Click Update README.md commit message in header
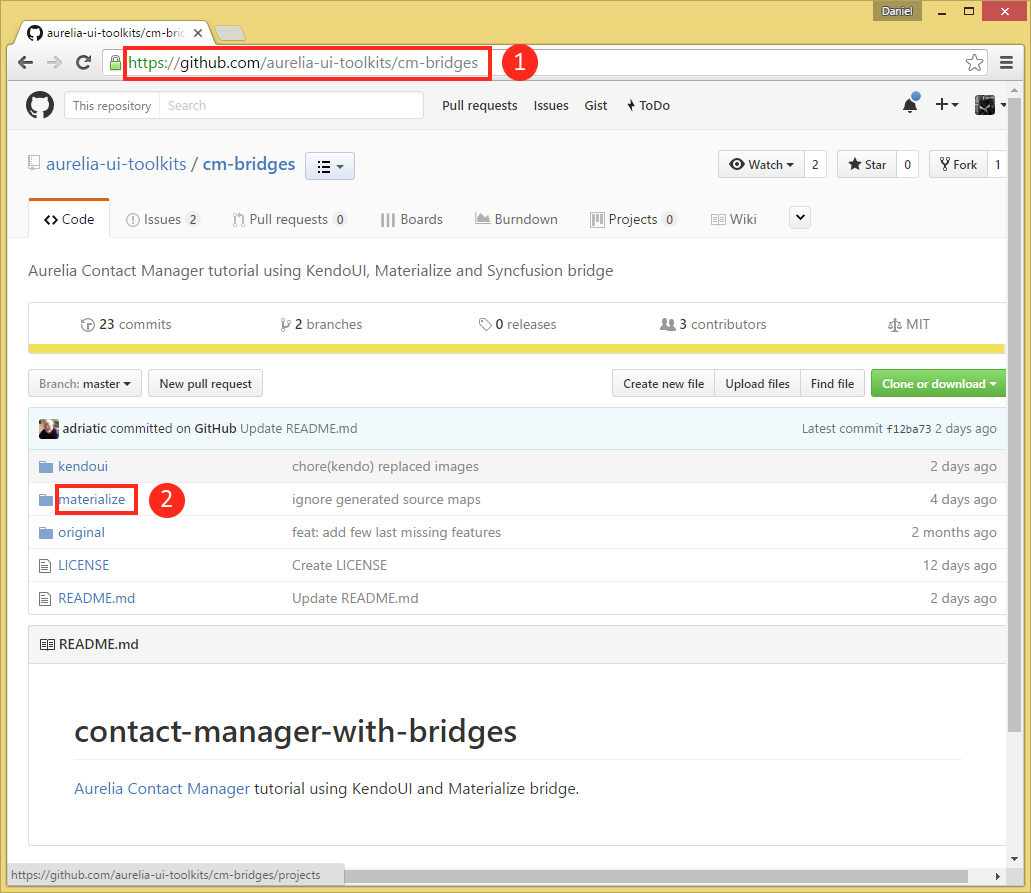 coord(299,429)
